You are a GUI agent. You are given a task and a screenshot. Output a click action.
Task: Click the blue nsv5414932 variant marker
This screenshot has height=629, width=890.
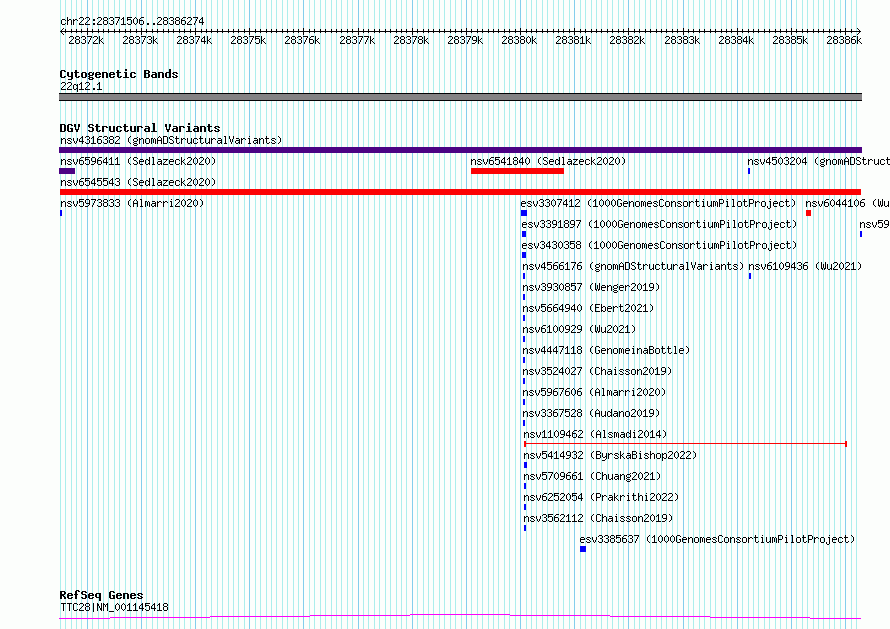[525, 465]
